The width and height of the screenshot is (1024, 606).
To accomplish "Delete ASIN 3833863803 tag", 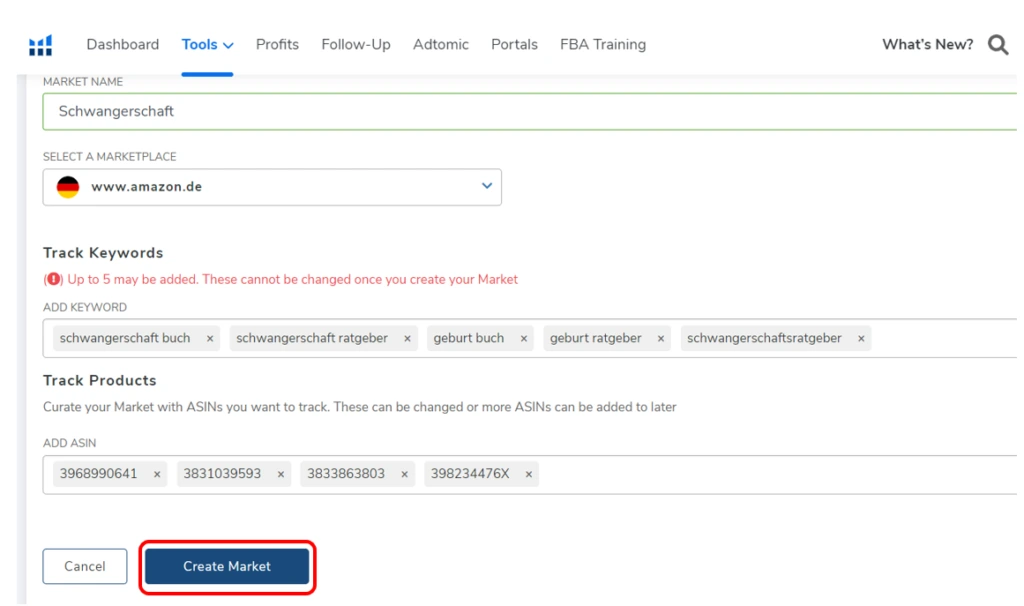I will tap(404, 474).
